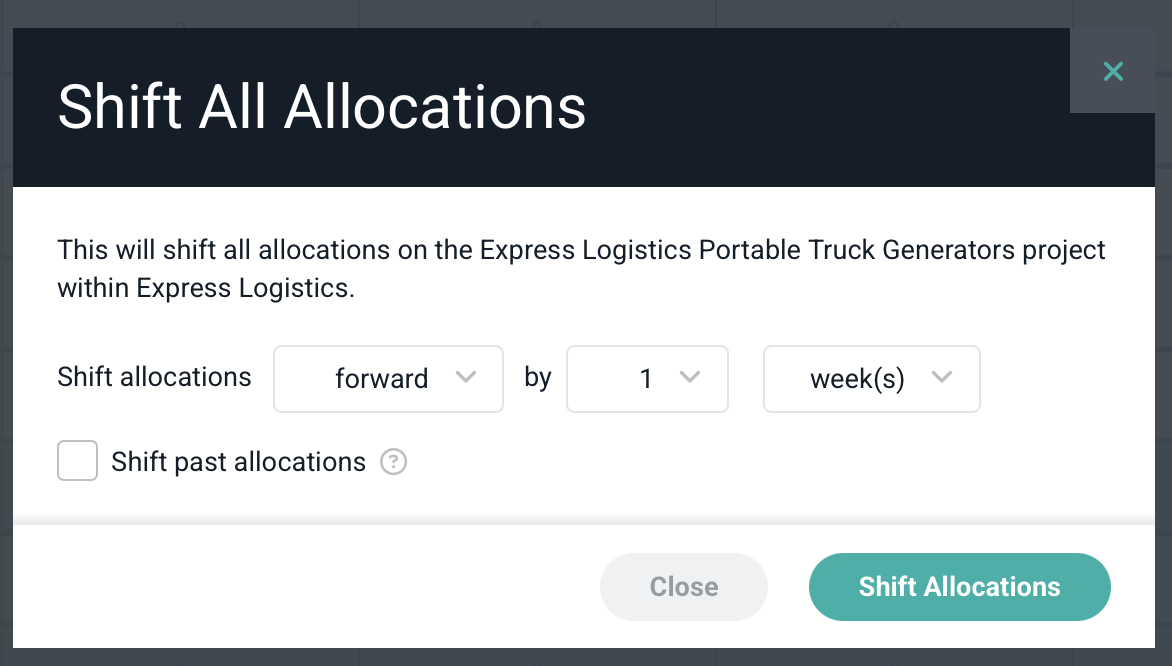Image resolution: width=1172 pixels, height=666 pixels.
Task: Open the forward direction dropdown
Action: [387, 379]
